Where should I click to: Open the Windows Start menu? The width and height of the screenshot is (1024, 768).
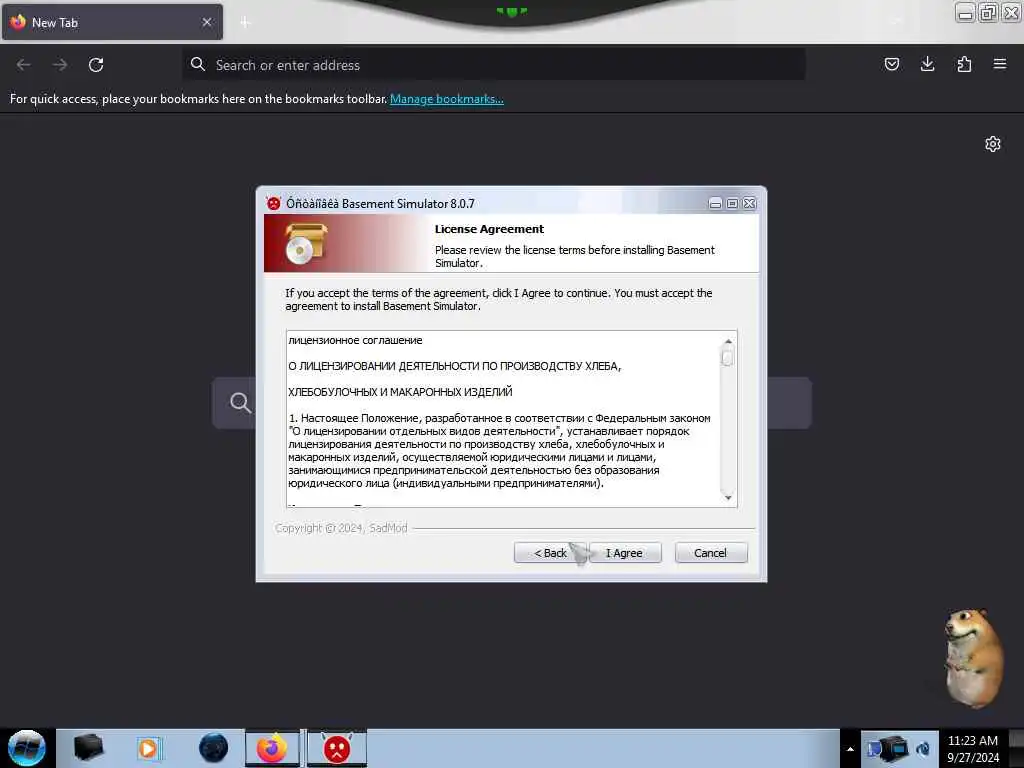27,748
